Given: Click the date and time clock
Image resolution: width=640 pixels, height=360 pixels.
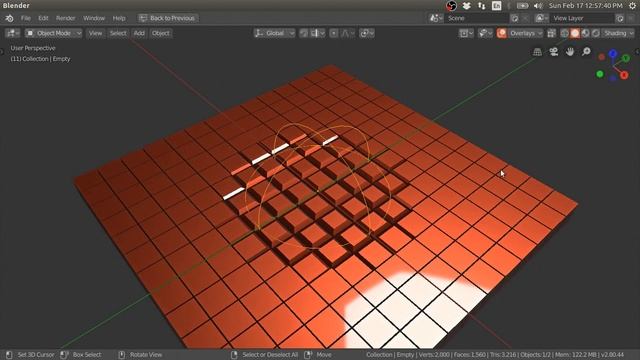Looking at the screenshot, I should 585,6.
